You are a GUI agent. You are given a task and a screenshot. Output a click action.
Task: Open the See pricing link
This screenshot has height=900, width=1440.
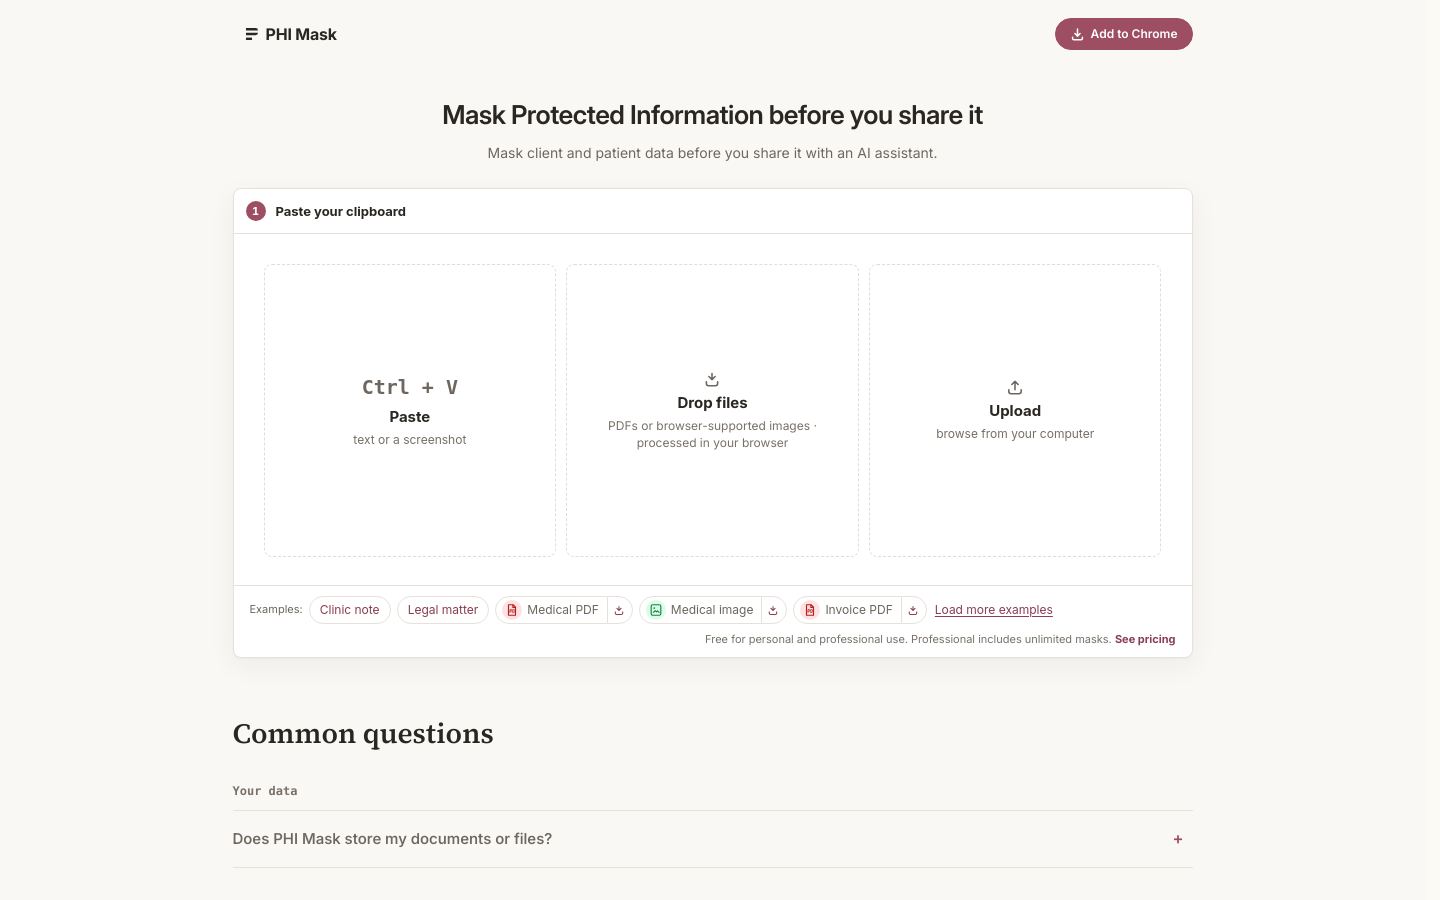tap(1145, 639)
